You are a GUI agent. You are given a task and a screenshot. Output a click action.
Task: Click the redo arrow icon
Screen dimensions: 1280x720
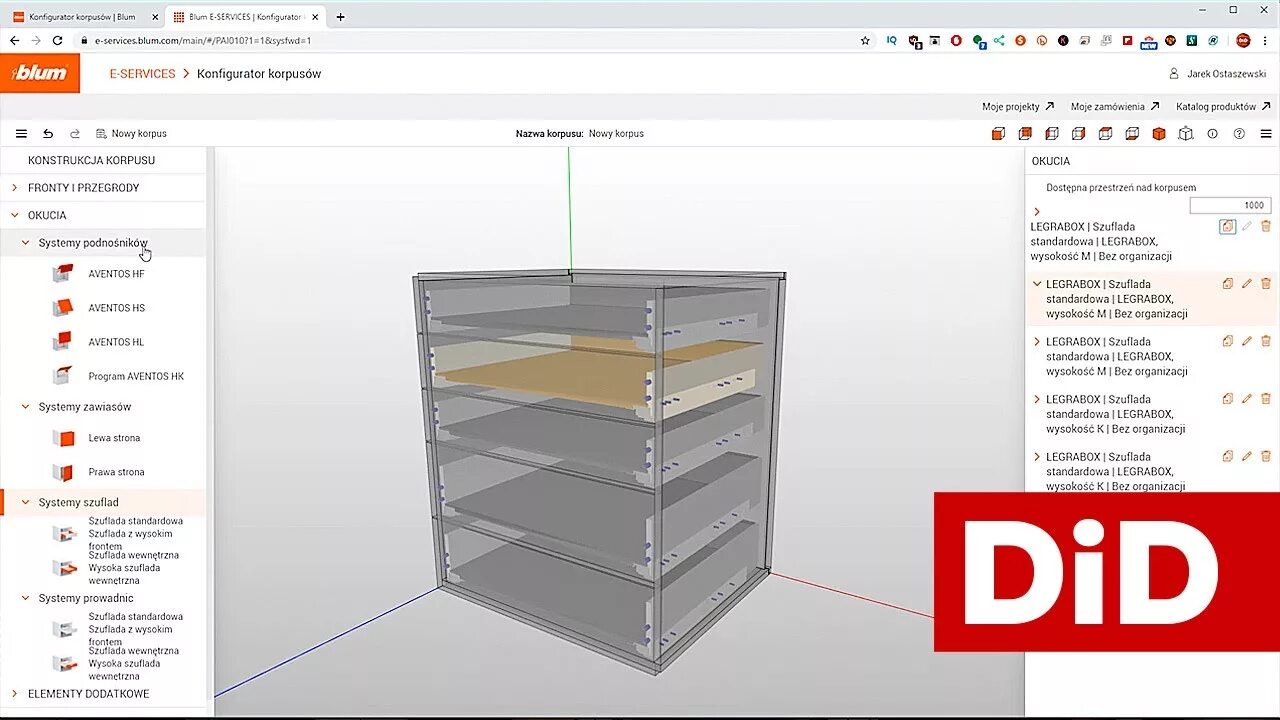coord(74,133)
